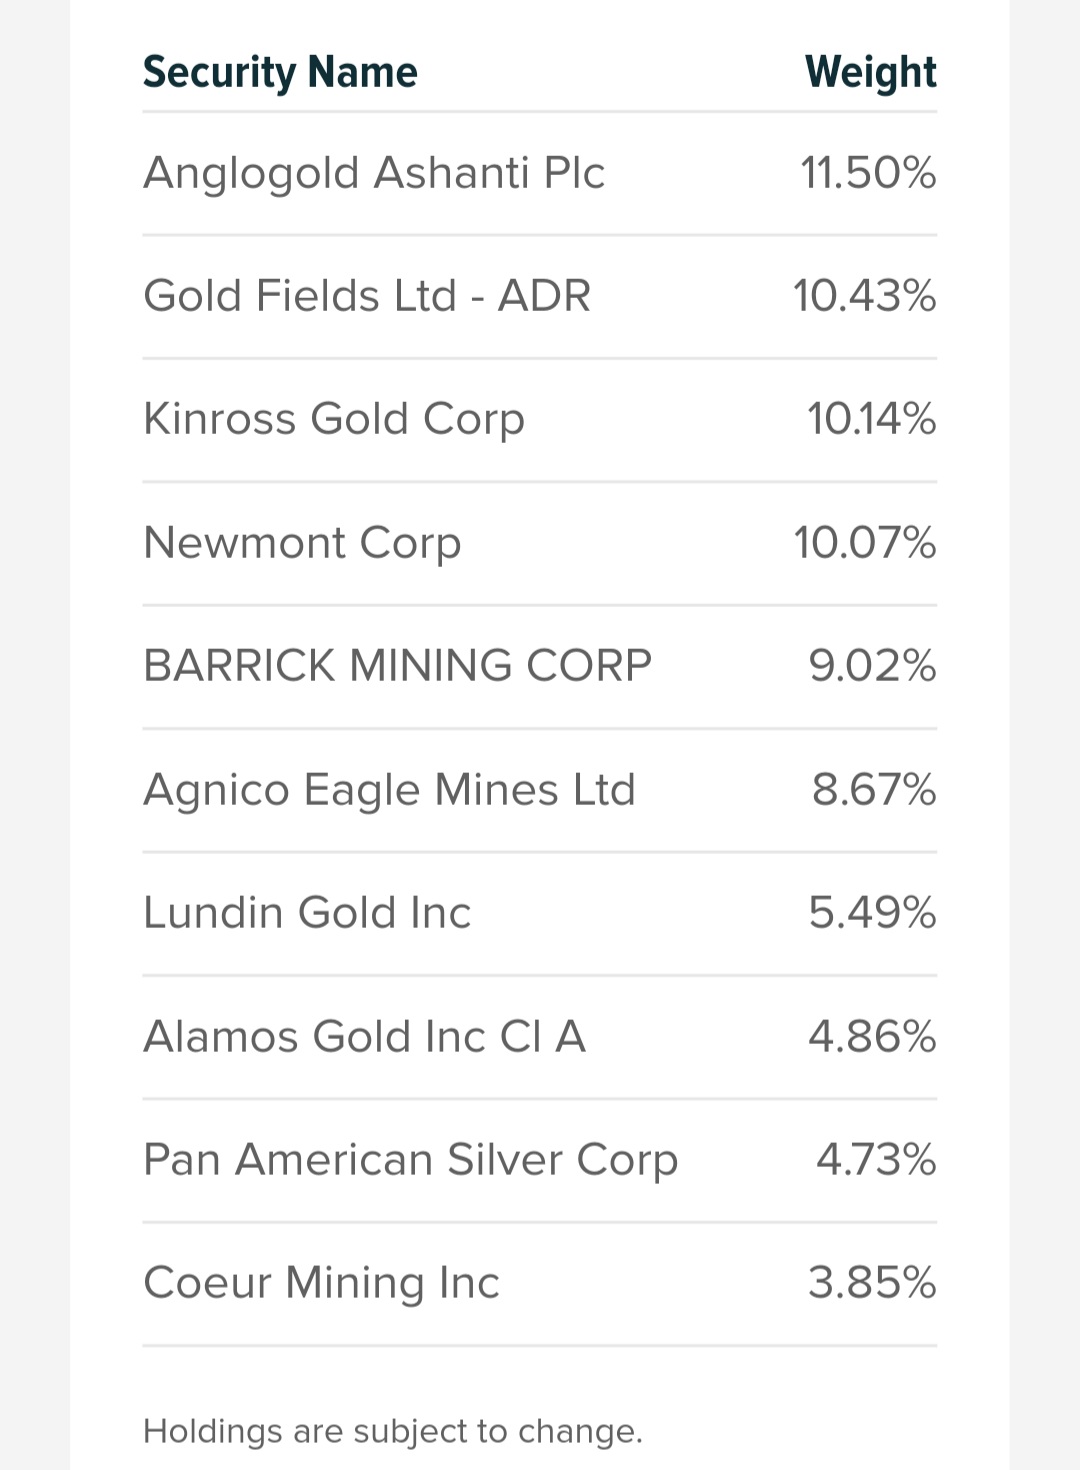Image resolution: width=1080 pixels, height=1470 pixels.
Task: Click the 10.43% weight value
Action: [865, 296]
